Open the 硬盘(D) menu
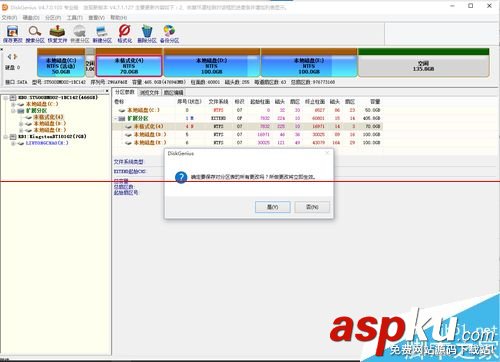 click(31, 17)
